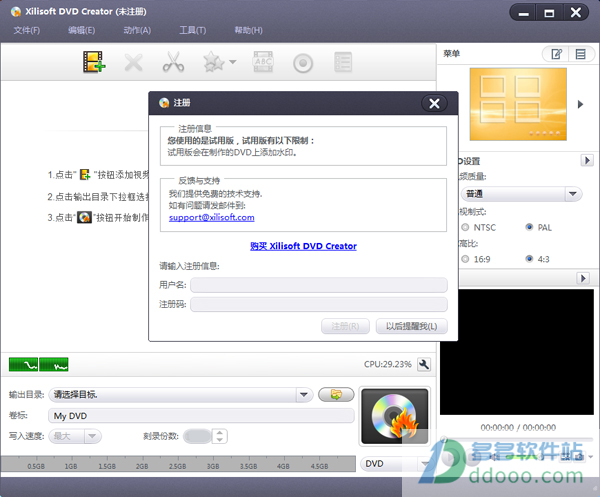Maximize the Xilisoft DVD Creator window
The image size is (600, 497).
point(549,14)
